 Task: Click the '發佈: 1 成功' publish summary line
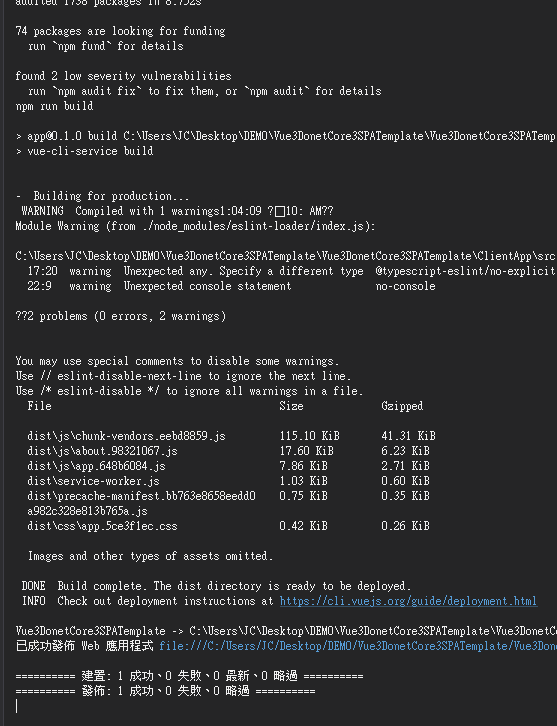click(x=165, y=691)
